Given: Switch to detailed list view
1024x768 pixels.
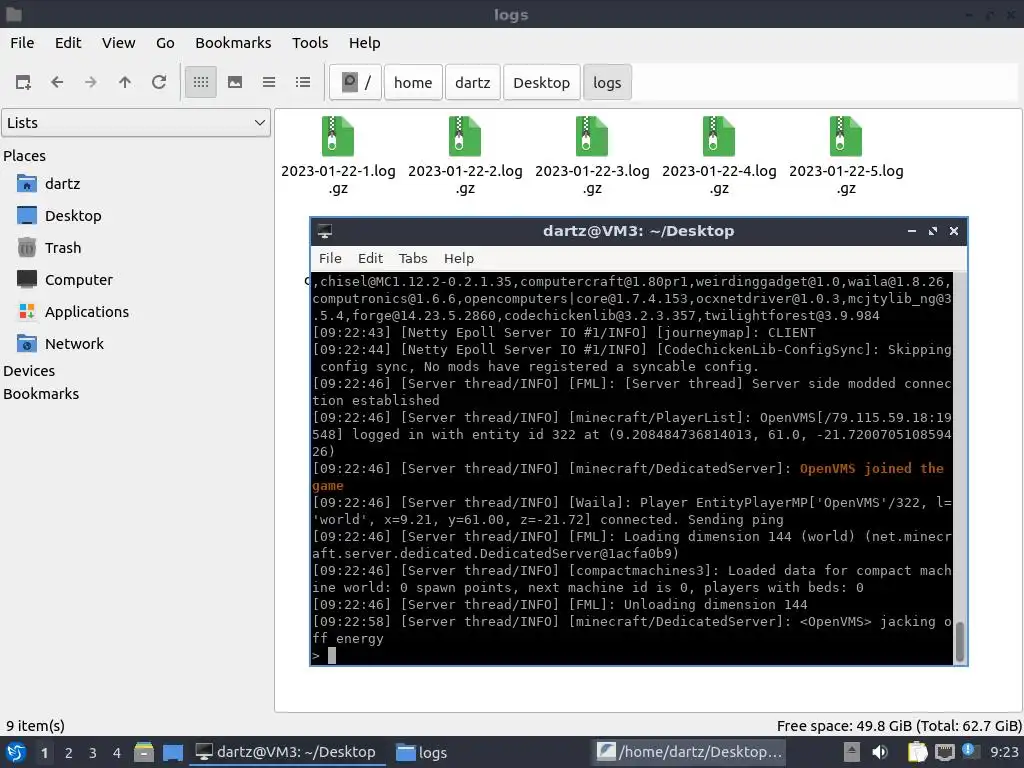Looking at the screenshot, I should pyautogui.click(x=303, y=82).
